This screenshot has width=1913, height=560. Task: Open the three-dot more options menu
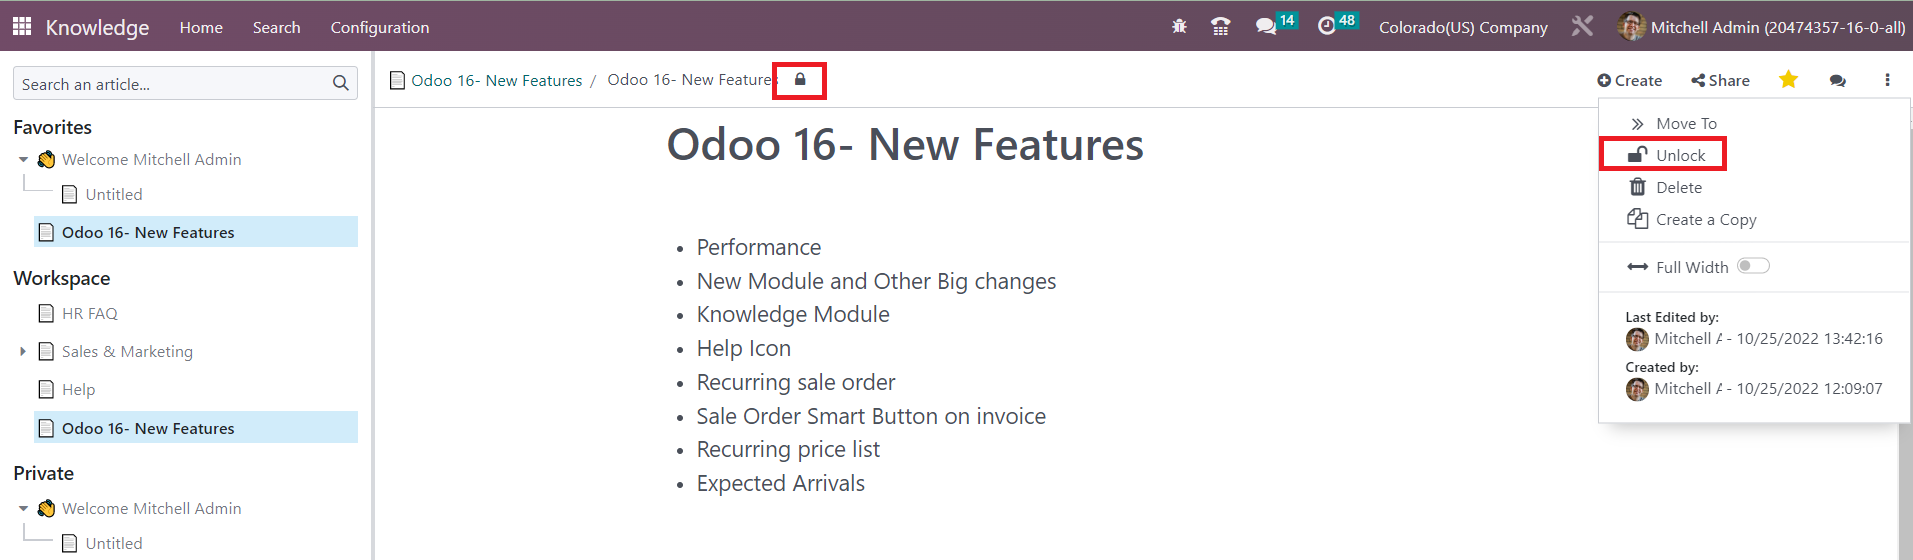[1887, 80]
